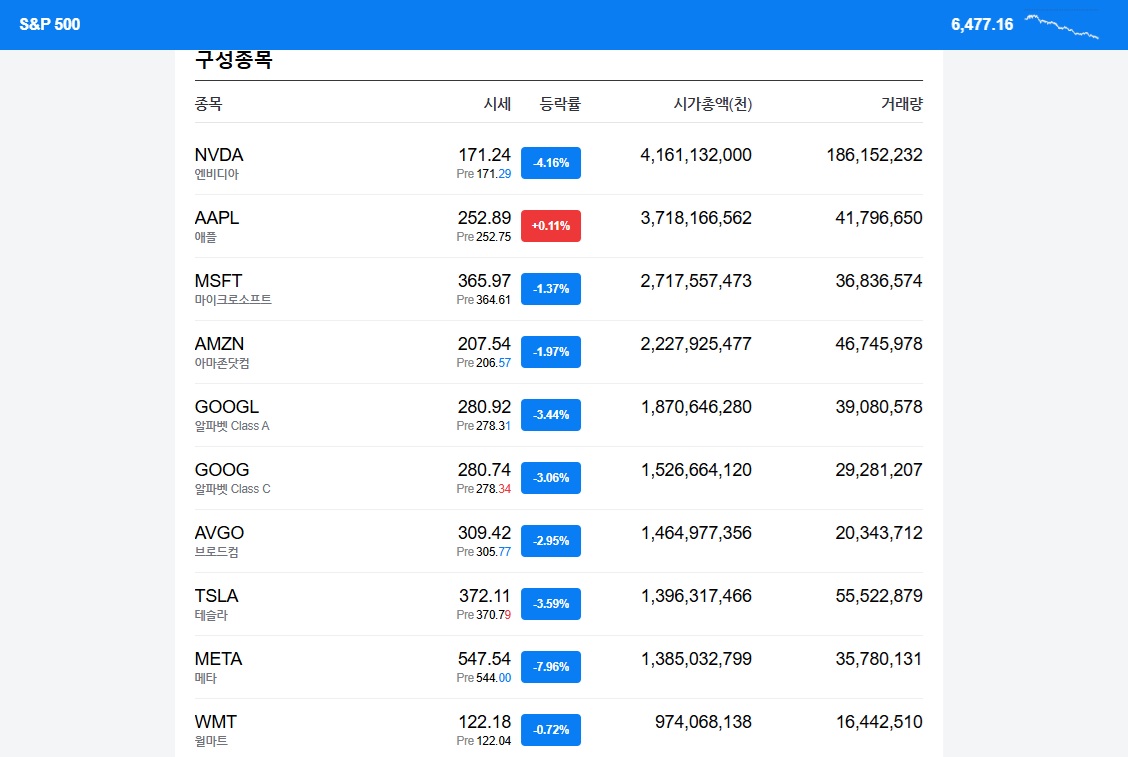Click volume value 16,442,510
Image resolution: width=1128 pixels, height=757 pixels.
tap(878, 722)
